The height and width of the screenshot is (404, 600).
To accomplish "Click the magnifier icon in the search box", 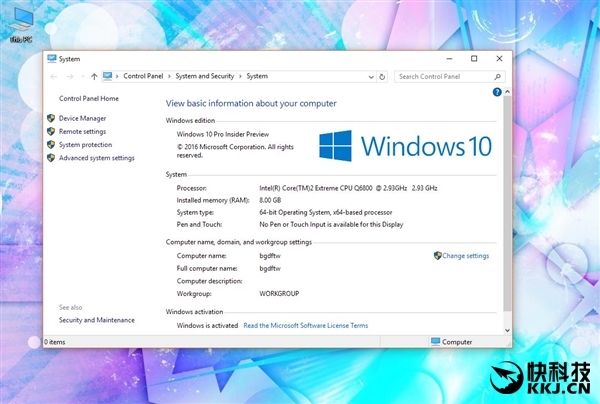I will click(x=498, y=76).
